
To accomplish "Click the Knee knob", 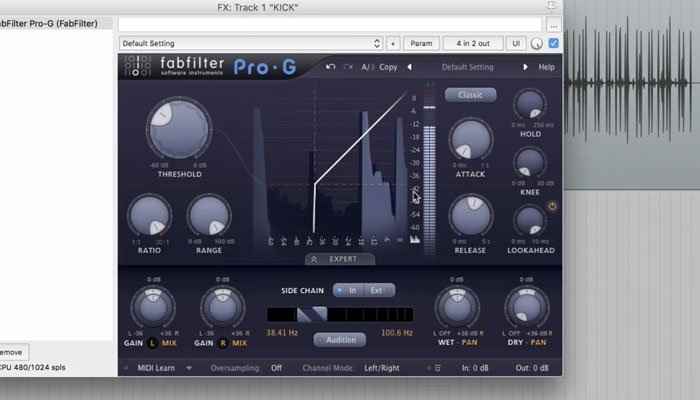I will pyautogui.click(x=530, y=162).
